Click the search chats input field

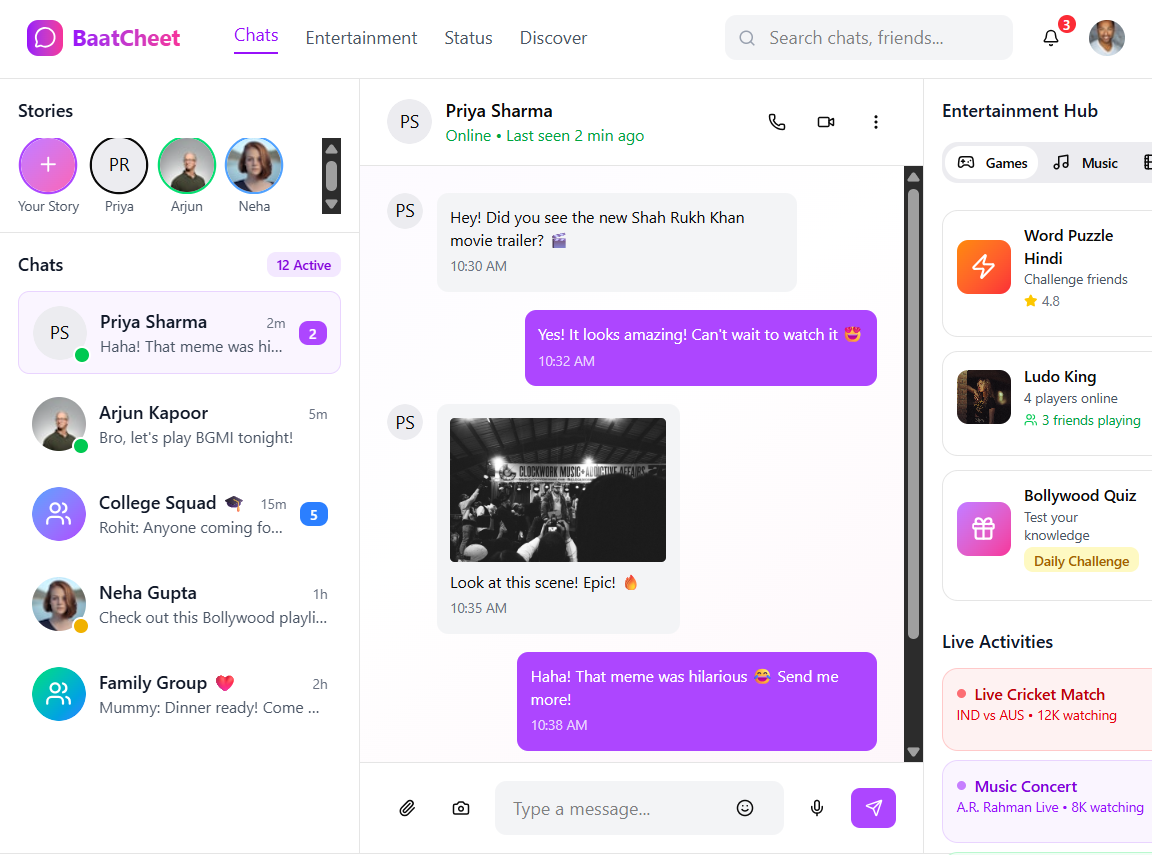pyautogui.click(x=868, y=38)
